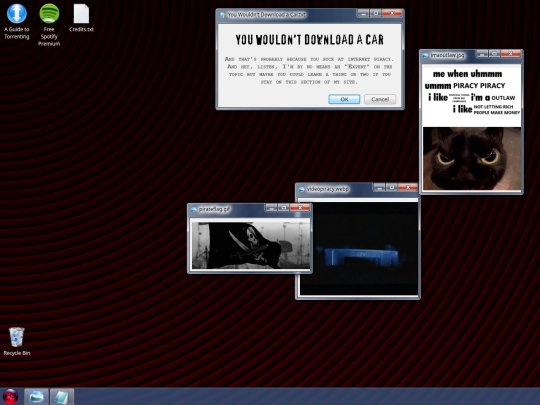Open A Guide to Torrenting desktop icon
Viewport: 540px width, 405px height.
(x=17, y=21)
